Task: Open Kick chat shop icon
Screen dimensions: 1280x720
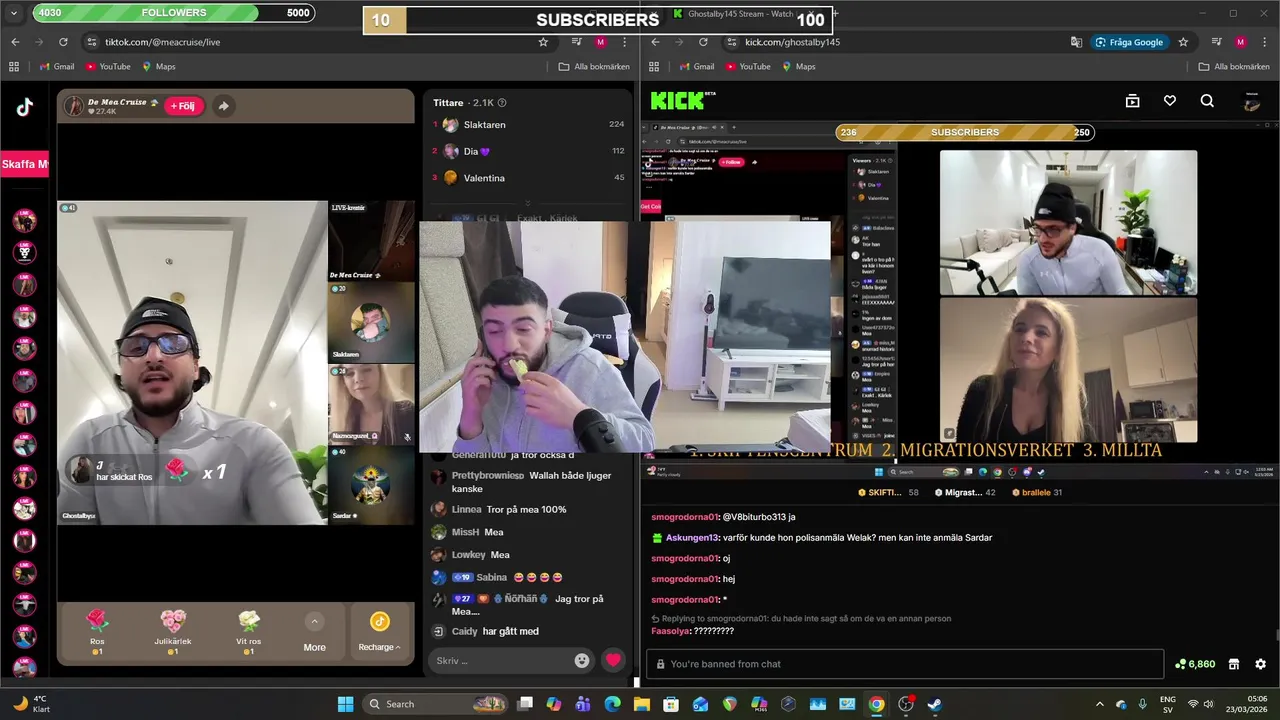Action: [1234, 664]
